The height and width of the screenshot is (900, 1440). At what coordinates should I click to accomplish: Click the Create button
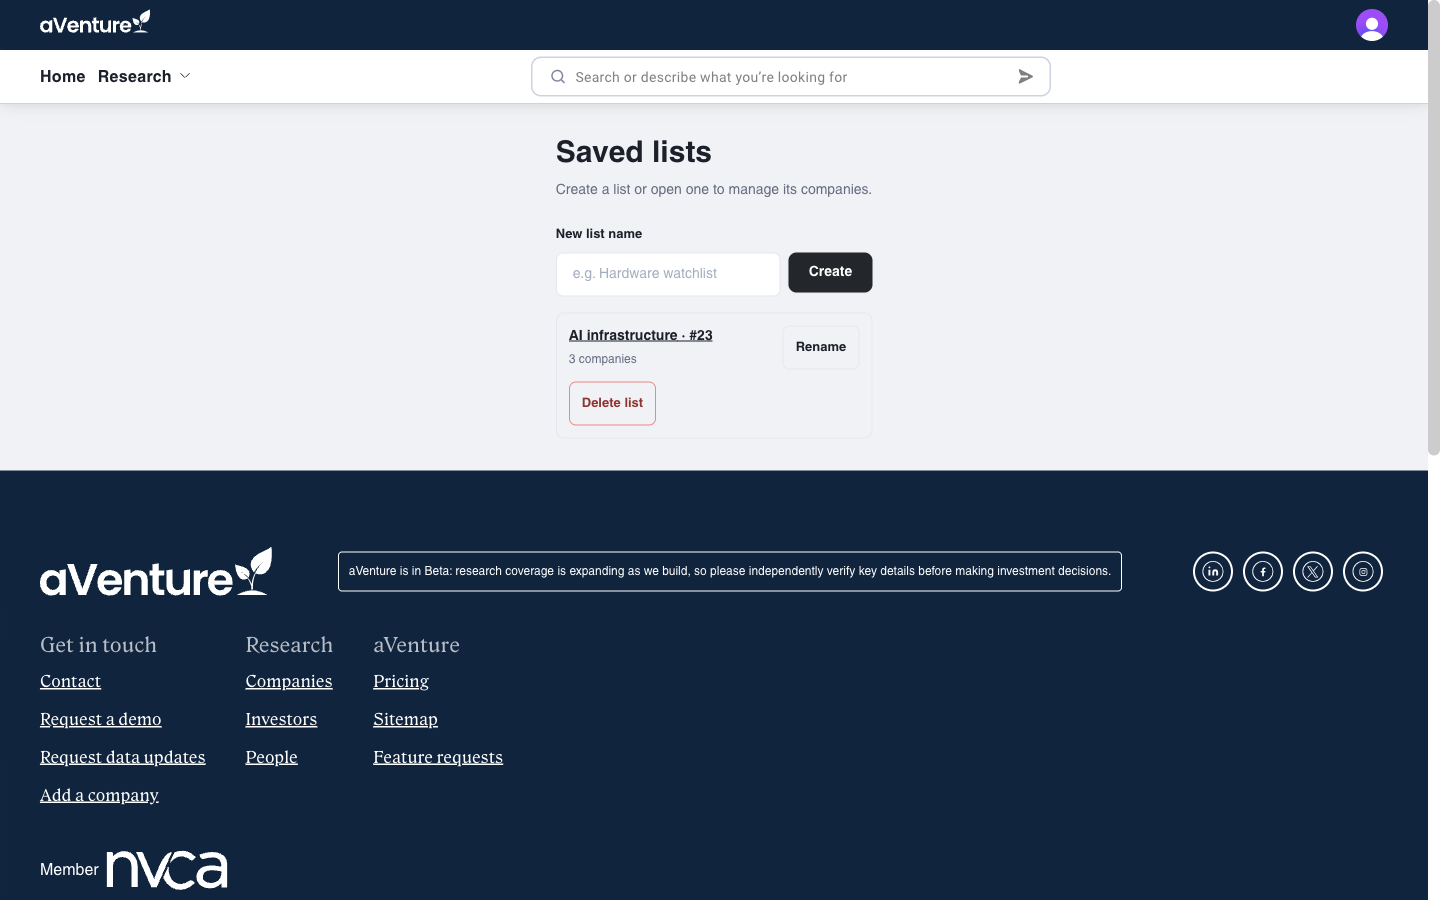click(830, 272)
